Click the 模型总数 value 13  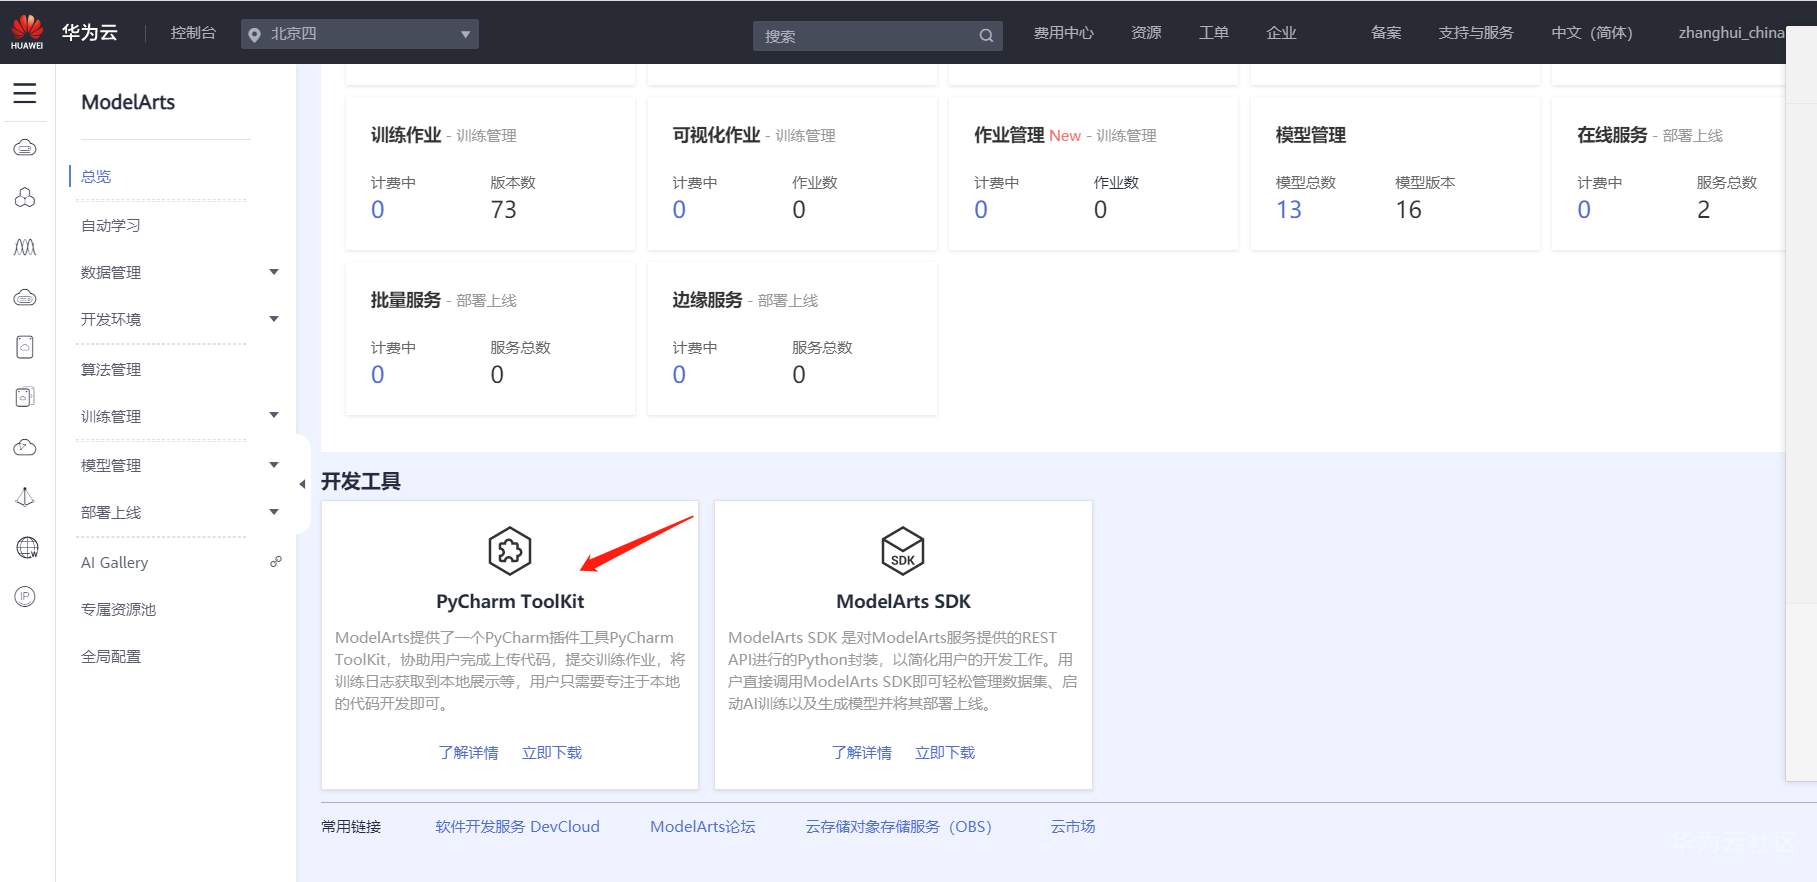(1289, 210)
